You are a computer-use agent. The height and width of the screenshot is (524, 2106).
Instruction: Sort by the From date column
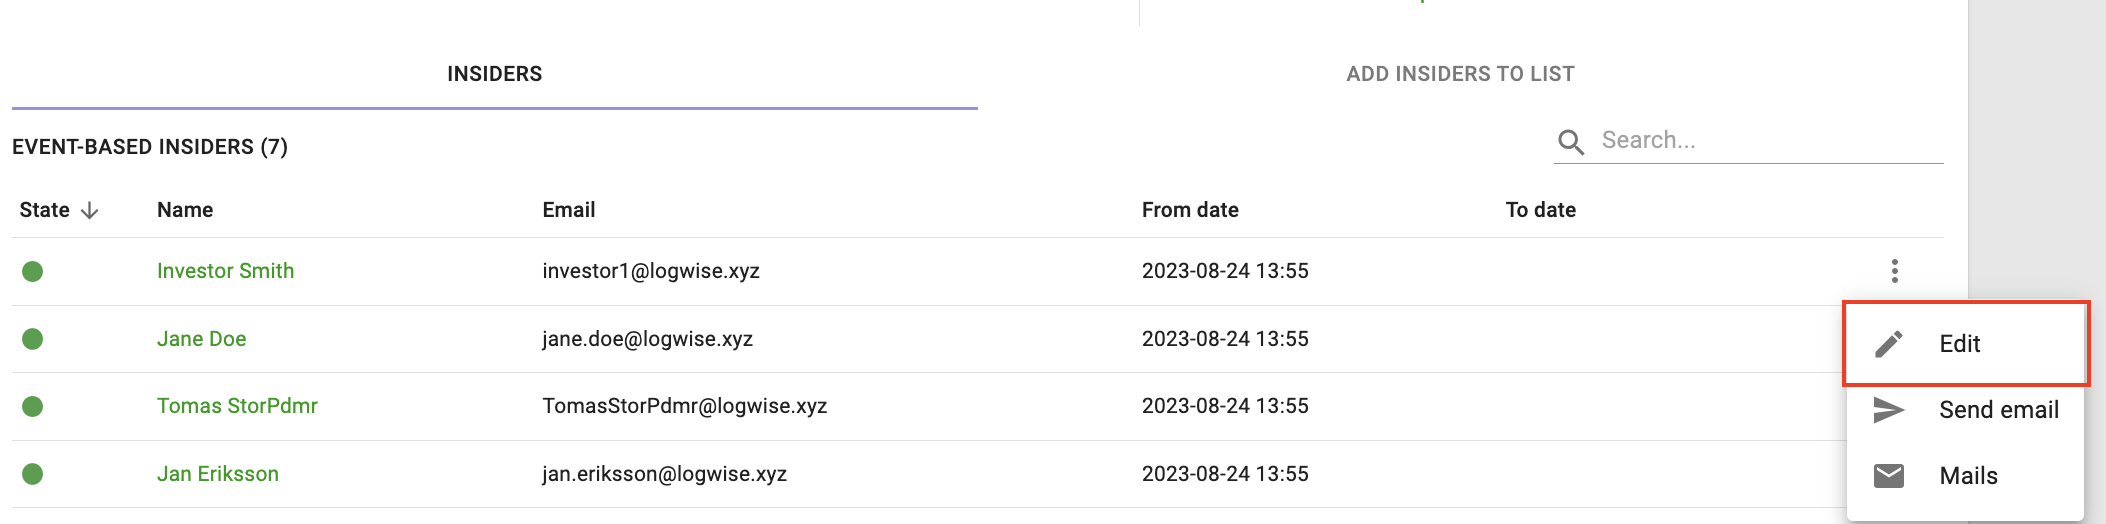[x=1190, y=210]
